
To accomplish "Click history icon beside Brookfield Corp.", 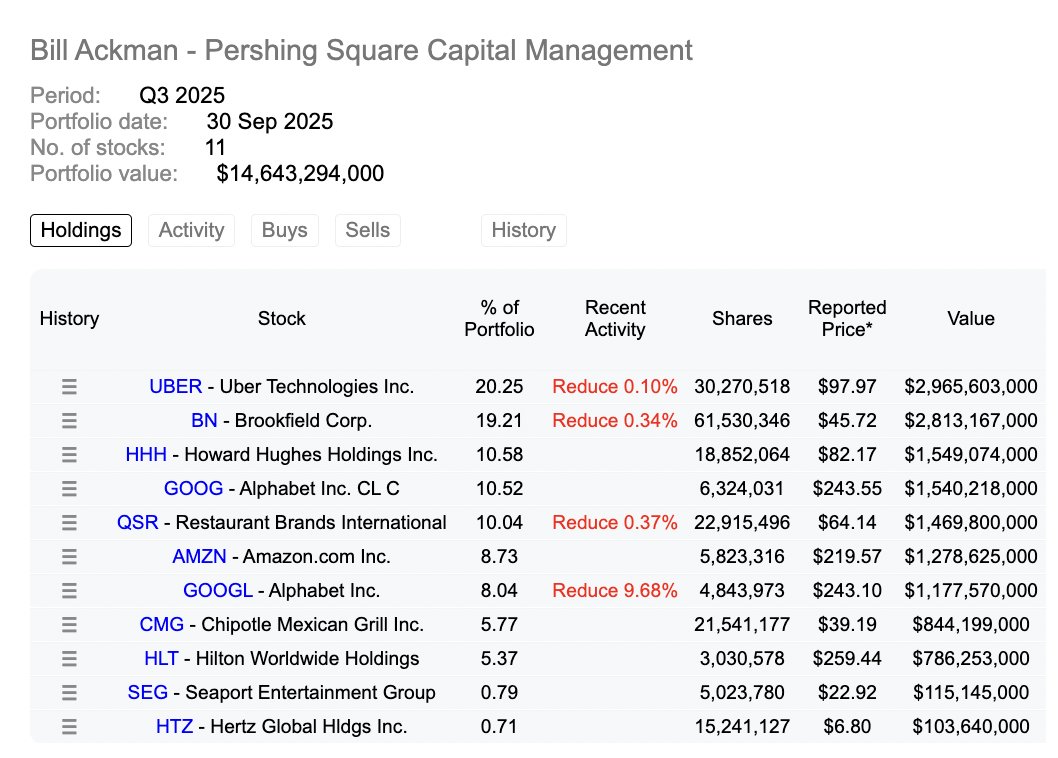I will point(69,421).
